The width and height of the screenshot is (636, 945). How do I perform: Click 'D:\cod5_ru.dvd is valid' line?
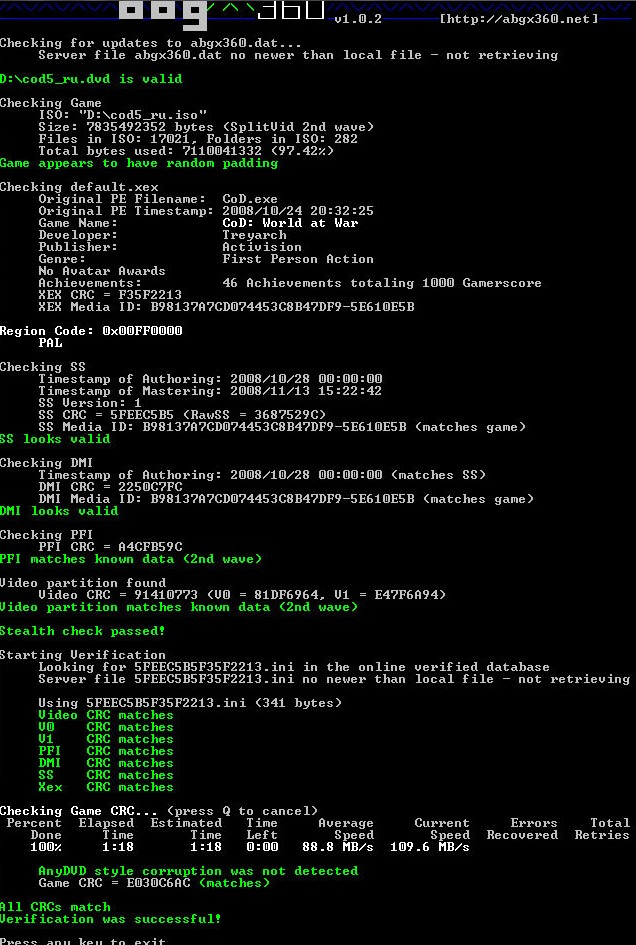pyautogui.click(x=91, y=79)
